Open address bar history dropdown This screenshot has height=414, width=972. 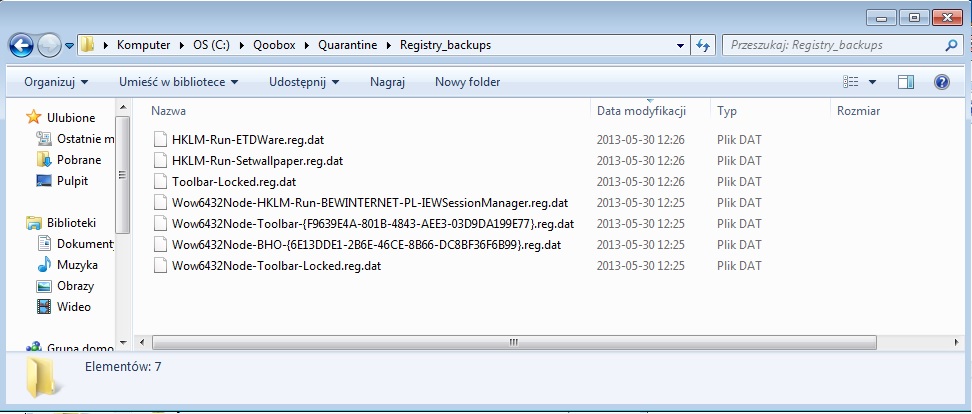click(681, 46)
